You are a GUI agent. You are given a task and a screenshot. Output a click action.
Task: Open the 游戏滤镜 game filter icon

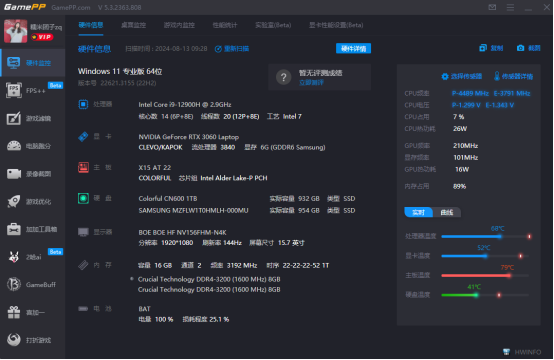[14, 118]
